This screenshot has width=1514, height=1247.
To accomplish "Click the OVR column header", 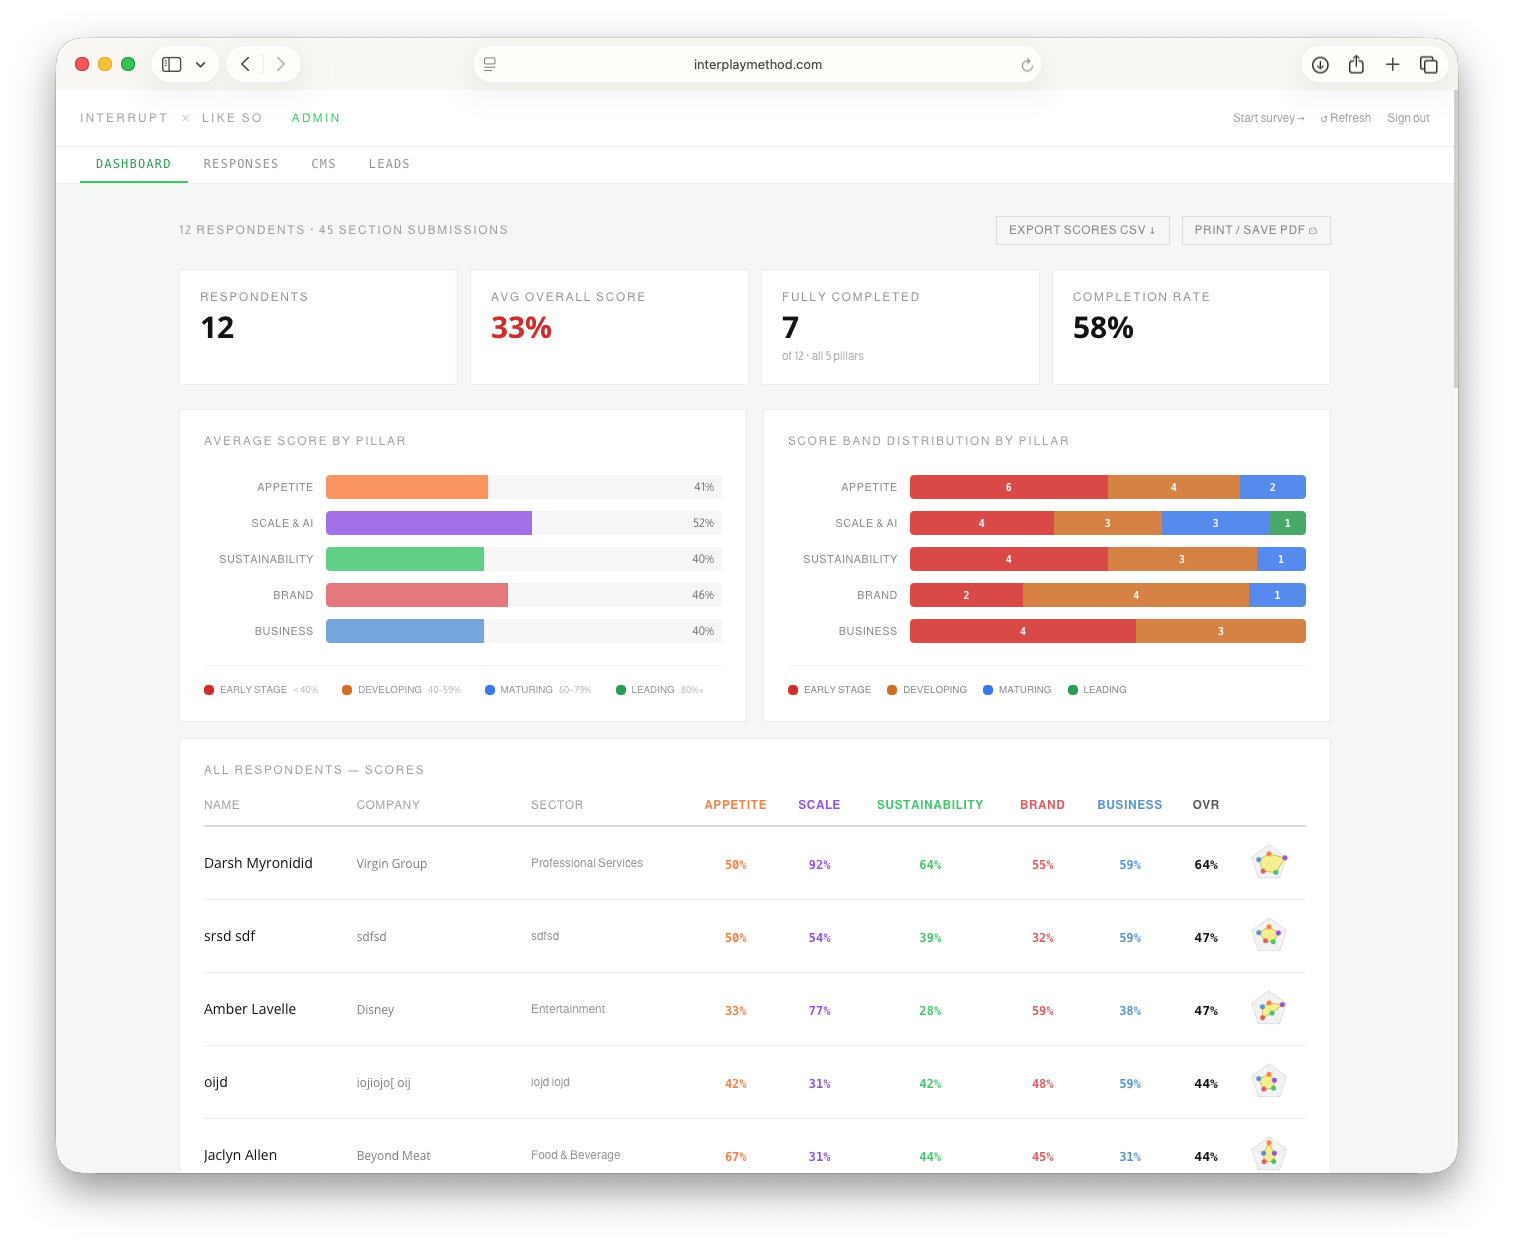I will (x=1206, y=805).
